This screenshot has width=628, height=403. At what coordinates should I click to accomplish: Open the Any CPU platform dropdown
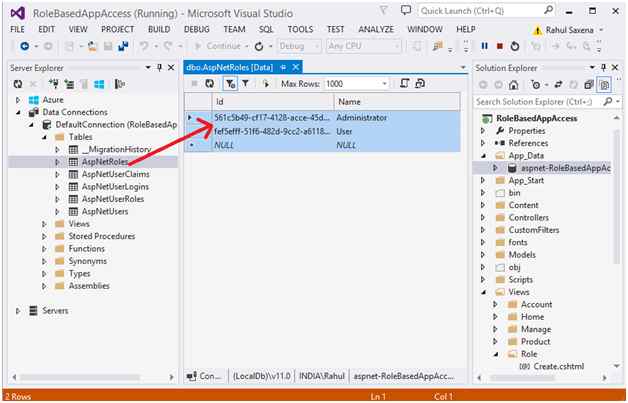coord(364,46)
